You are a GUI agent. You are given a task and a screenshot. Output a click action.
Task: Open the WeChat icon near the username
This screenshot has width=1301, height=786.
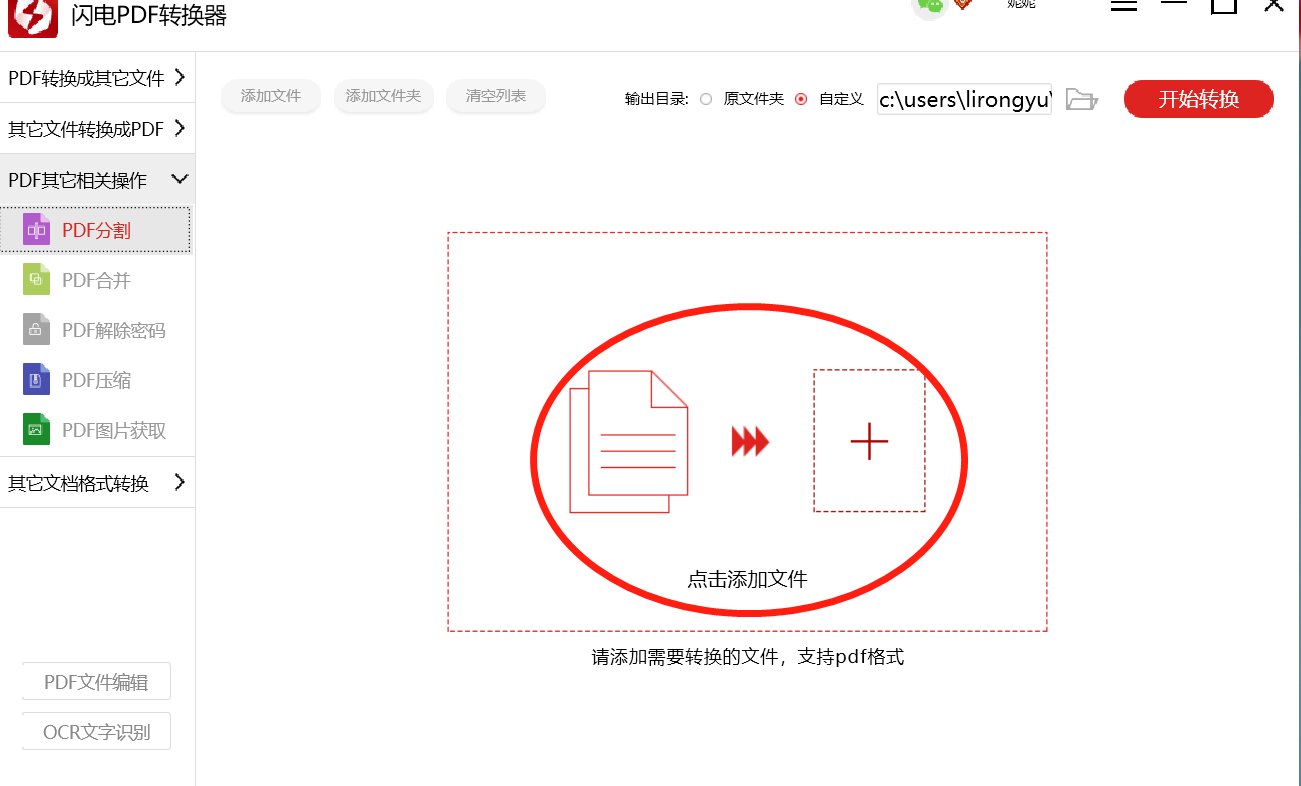pos(929,7)
